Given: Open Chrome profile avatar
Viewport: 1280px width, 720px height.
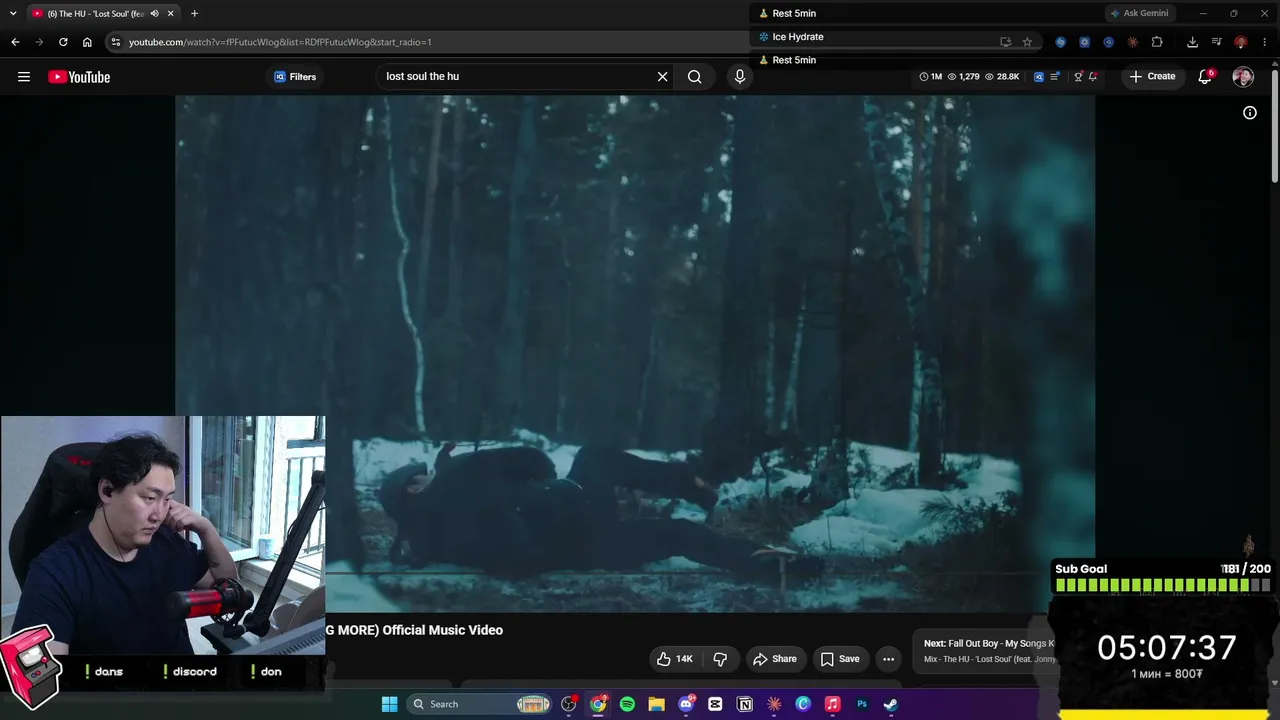Looking at the screenshot, I should click(1240, 42).
